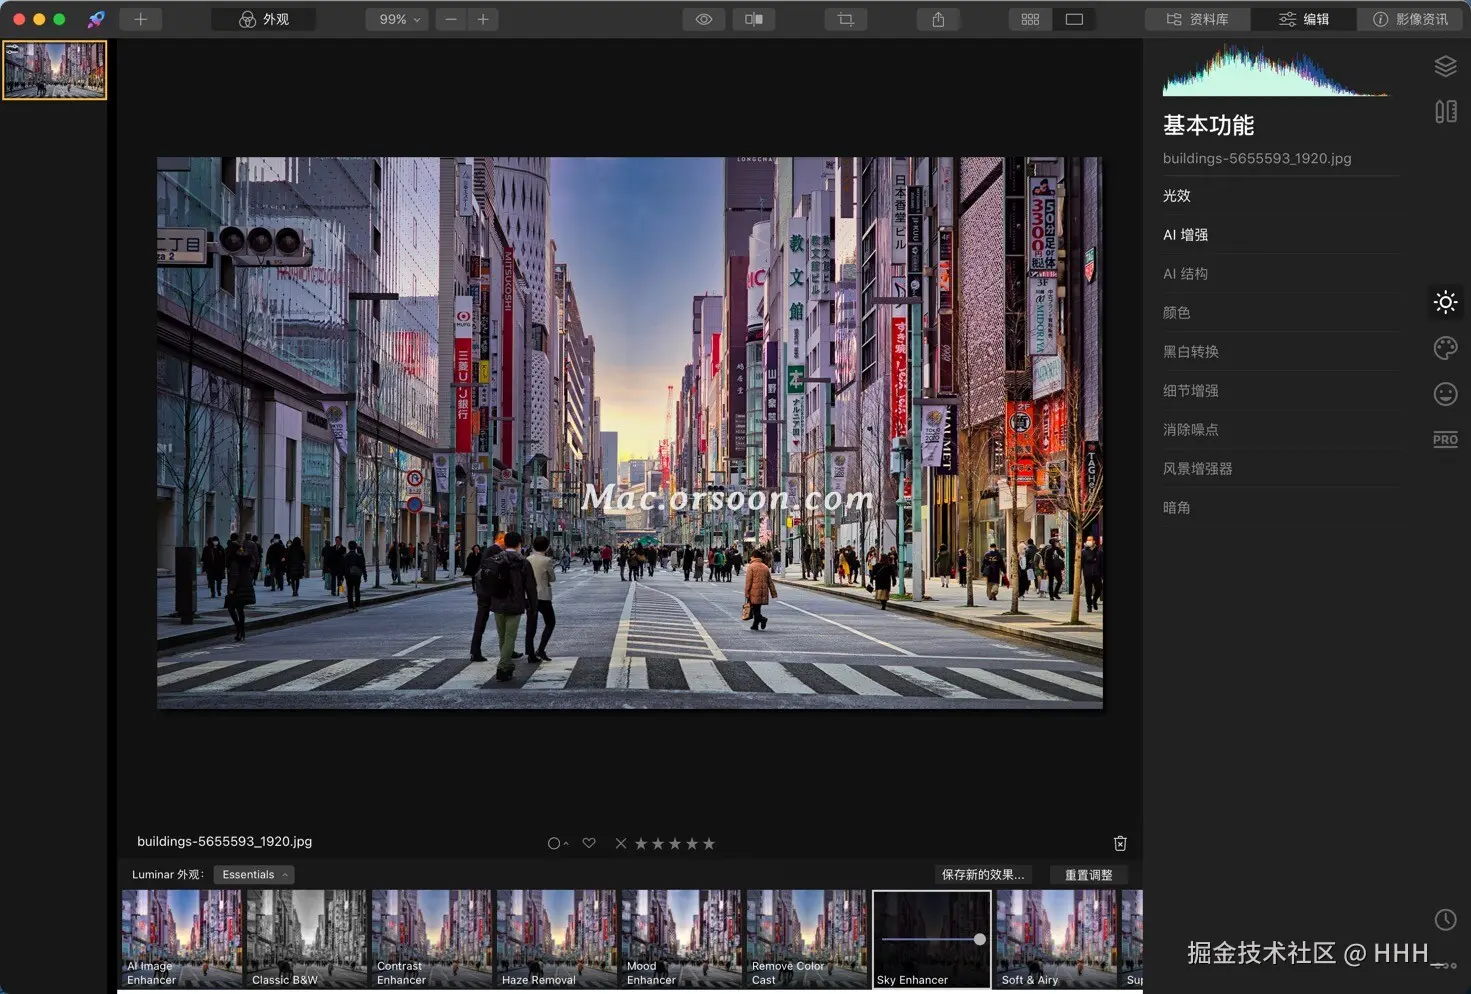Toggle the eye preview original icon
1471x994 pixels.
click(x=704, y=19)
